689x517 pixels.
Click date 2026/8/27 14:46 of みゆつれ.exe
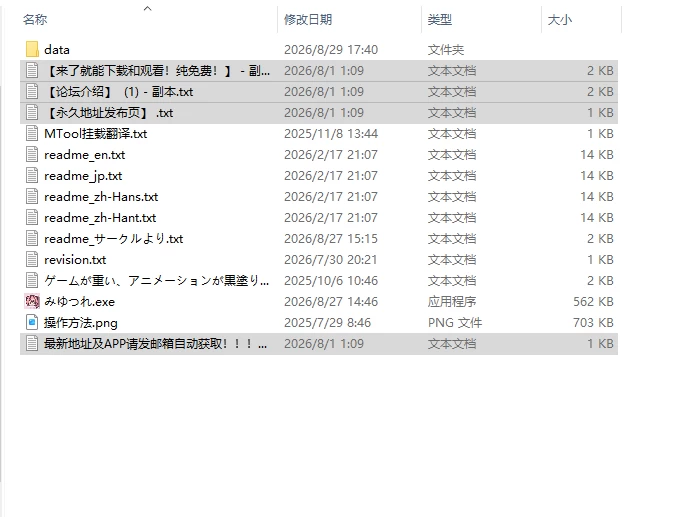[331, 302]
